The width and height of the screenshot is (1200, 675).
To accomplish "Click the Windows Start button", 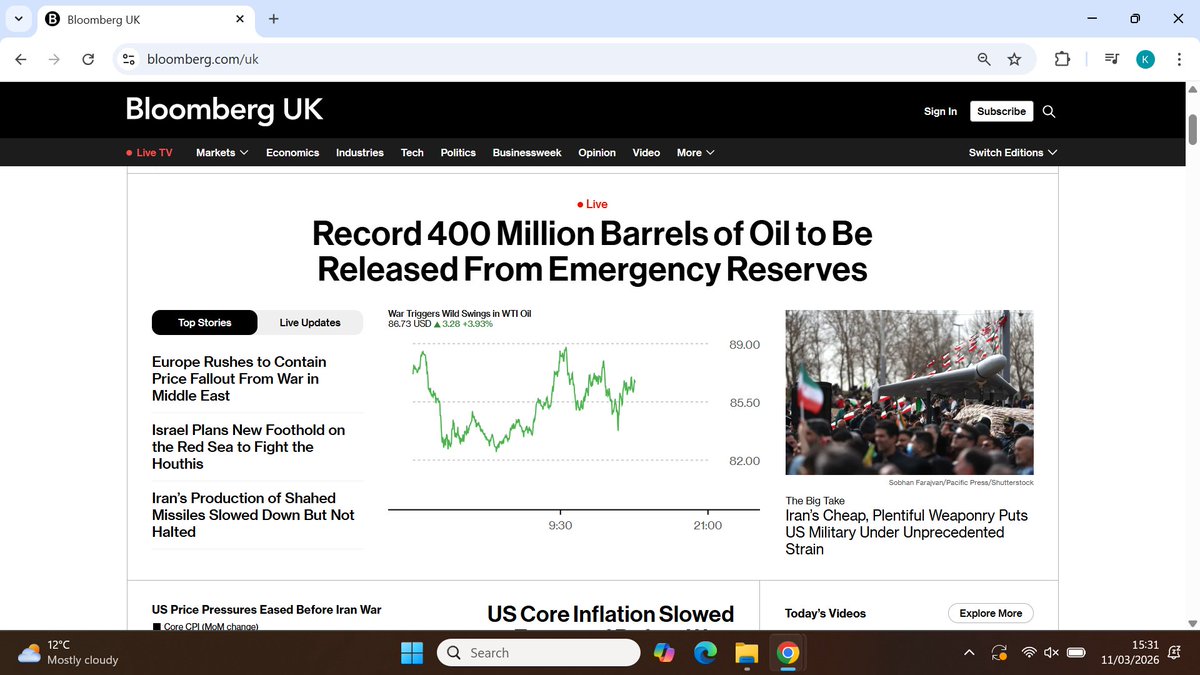I will [x=412, y=653].
